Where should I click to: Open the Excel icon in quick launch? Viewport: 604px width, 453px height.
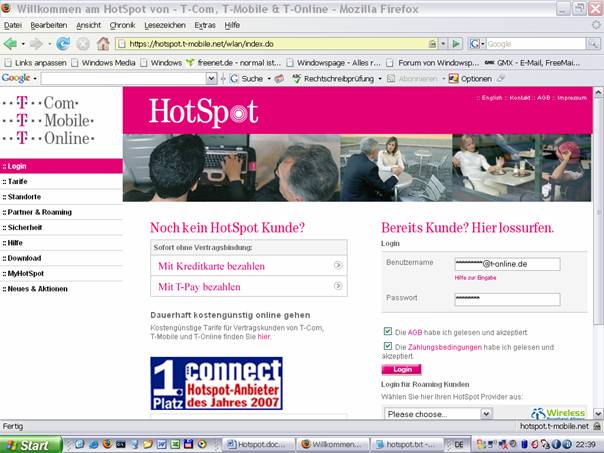[x=175, y=444]
